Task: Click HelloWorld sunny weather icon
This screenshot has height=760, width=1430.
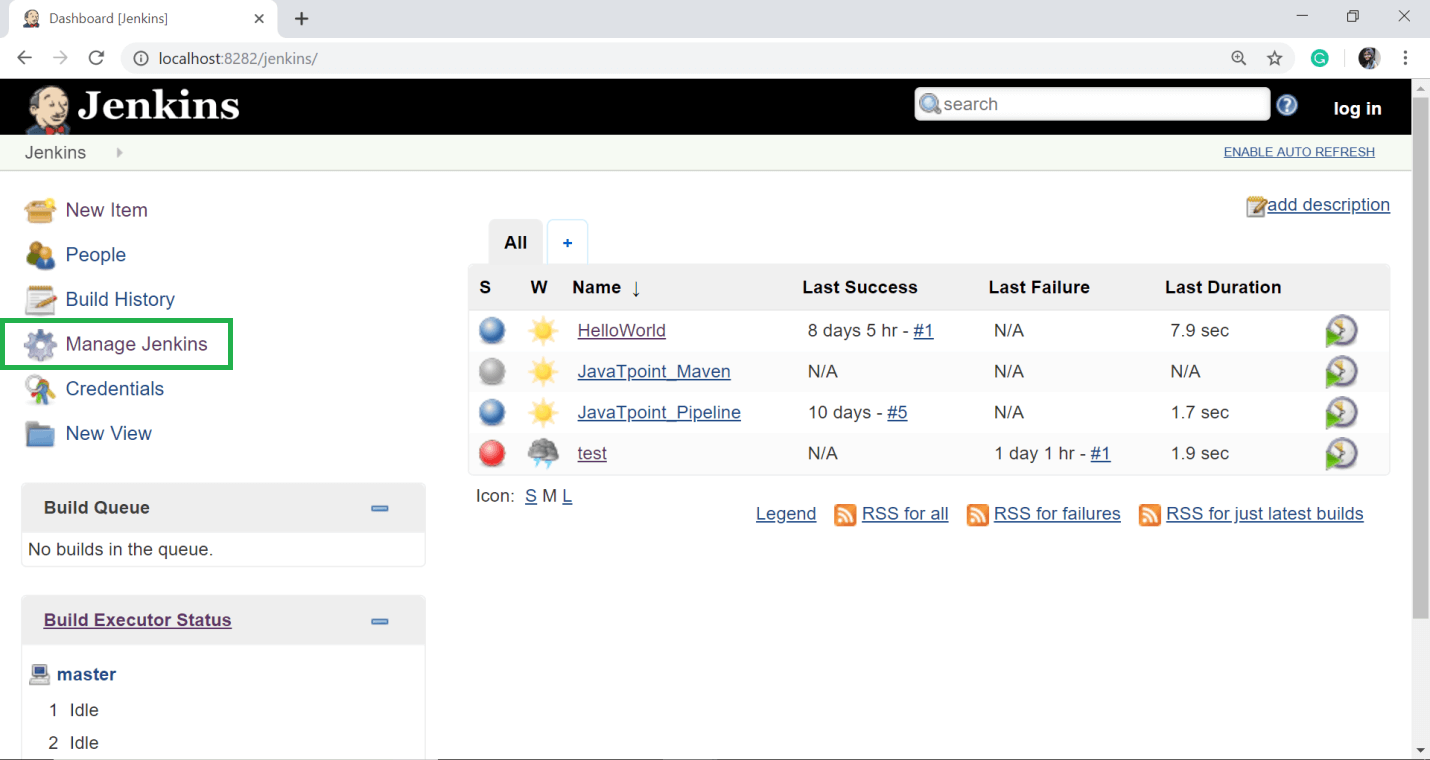Action: tap(543, 330)
